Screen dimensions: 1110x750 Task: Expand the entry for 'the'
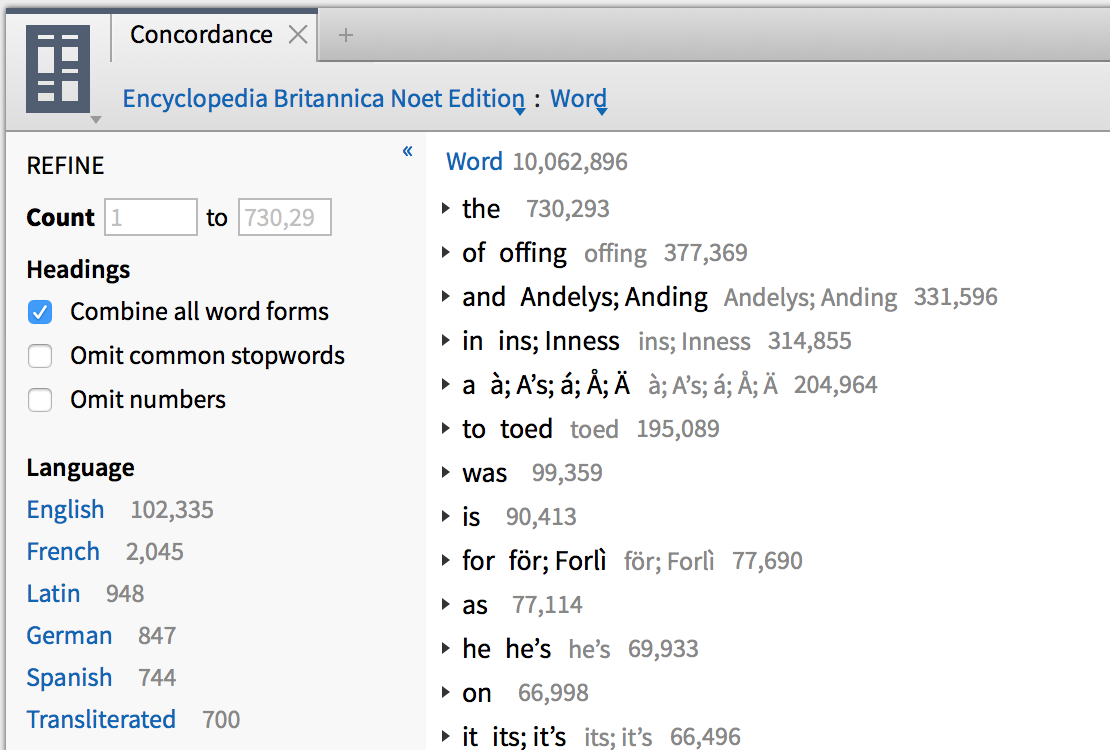click(x=445, y=208)
